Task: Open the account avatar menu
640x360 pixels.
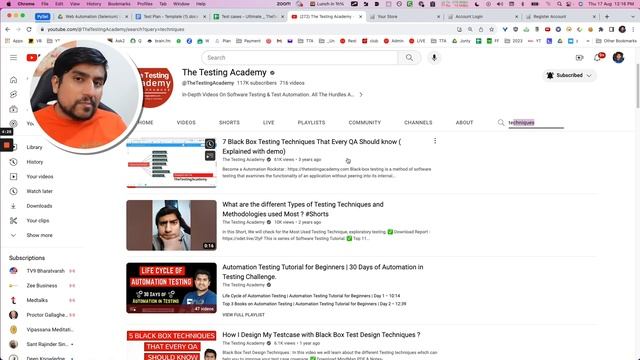Action: coord(618,58)
